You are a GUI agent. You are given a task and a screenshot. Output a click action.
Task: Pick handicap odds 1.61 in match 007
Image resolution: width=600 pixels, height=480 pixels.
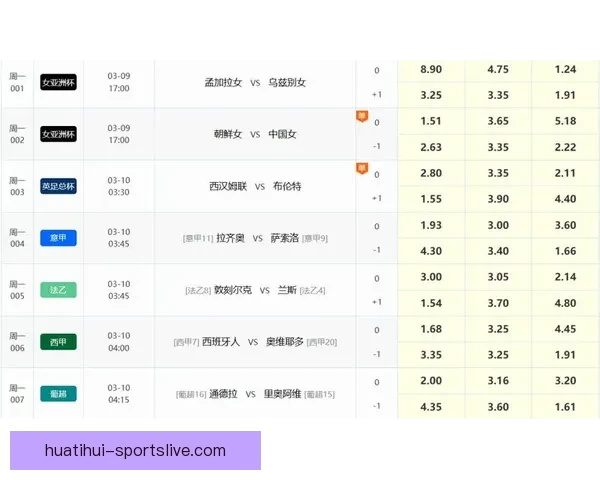pos(565,407)
